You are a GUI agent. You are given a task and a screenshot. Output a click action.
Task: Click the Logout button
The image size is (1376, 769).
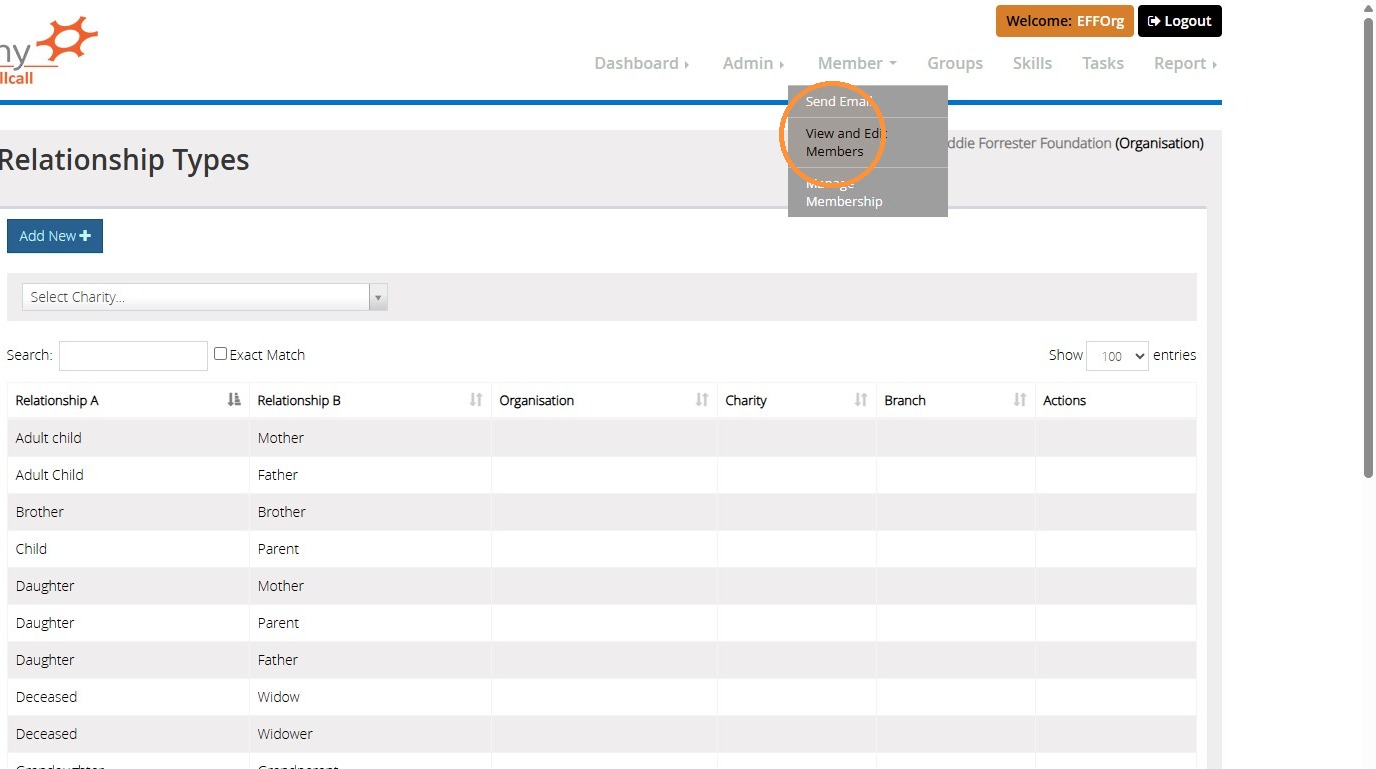pyautogui.click(x=1180, y=21)
